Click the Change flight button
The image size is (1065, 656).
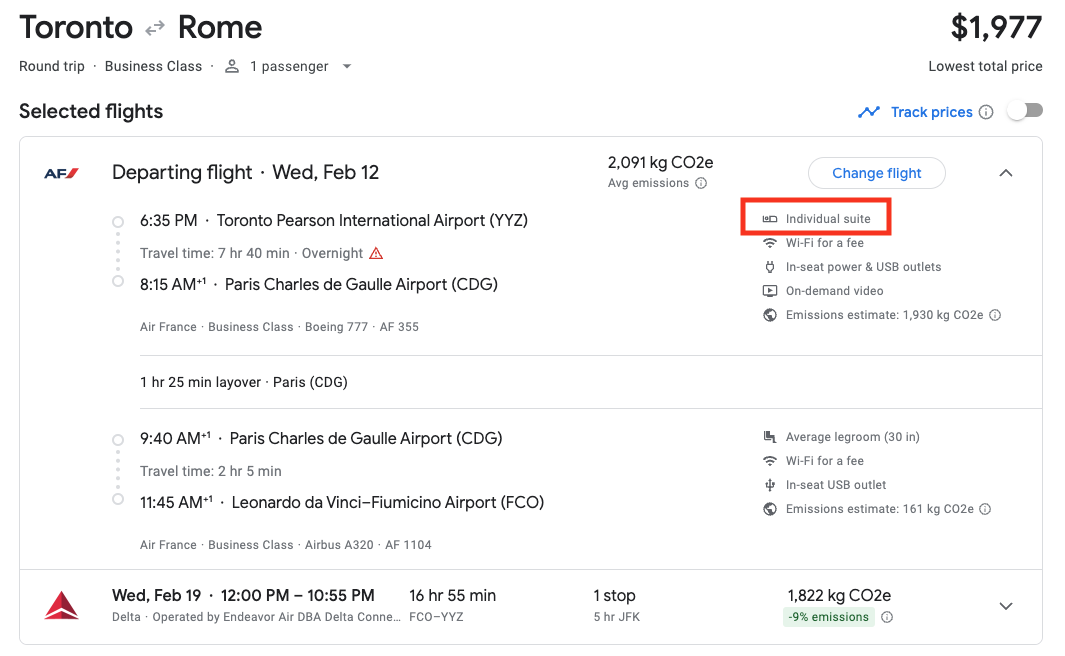(x=877, y=172)
